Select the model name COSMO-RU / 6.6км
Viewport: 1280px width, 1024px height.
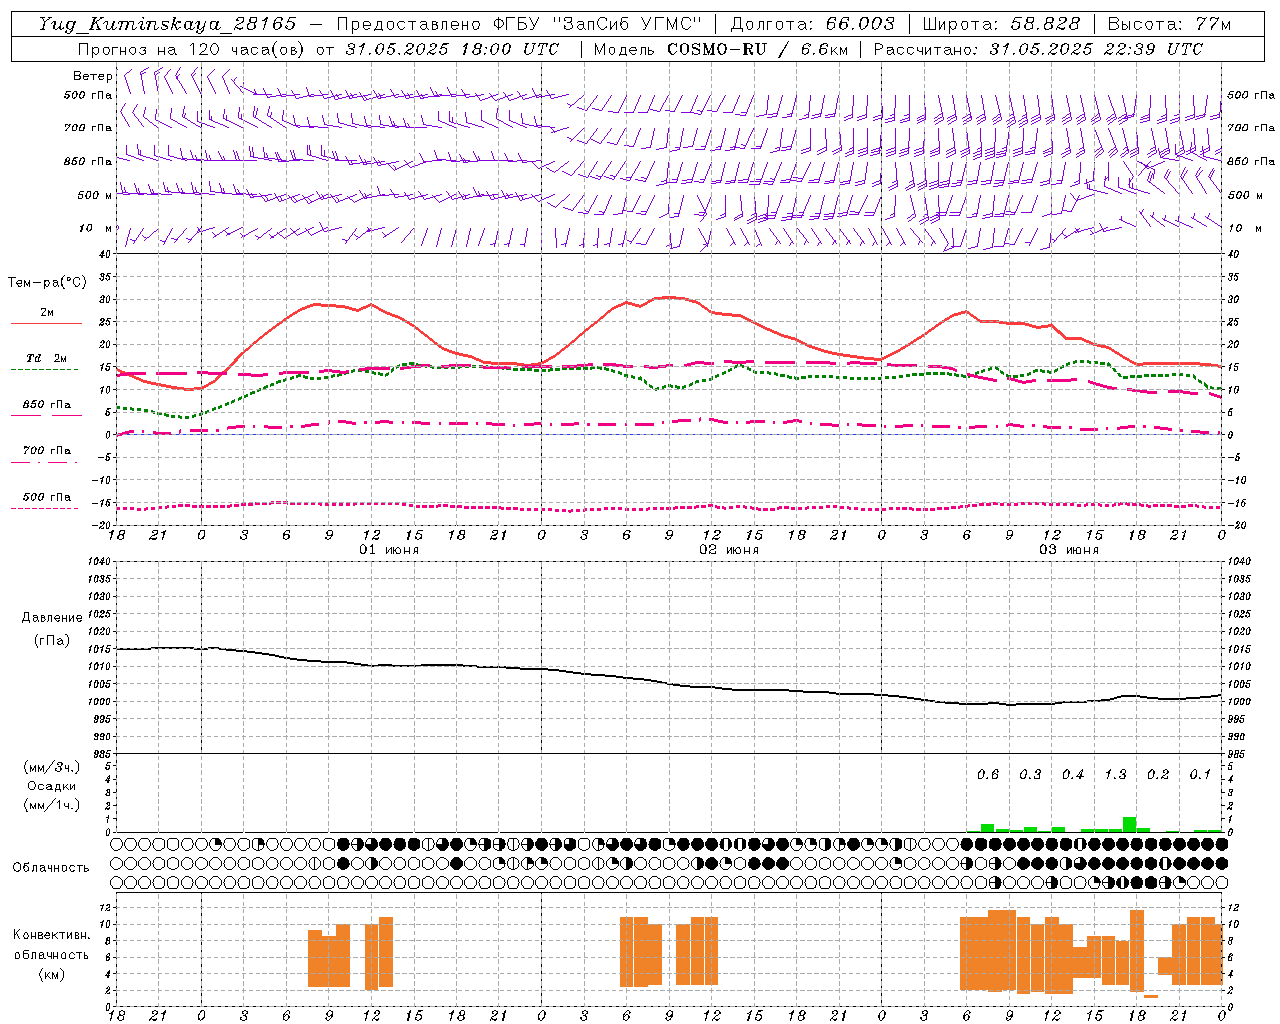point(758,49)
